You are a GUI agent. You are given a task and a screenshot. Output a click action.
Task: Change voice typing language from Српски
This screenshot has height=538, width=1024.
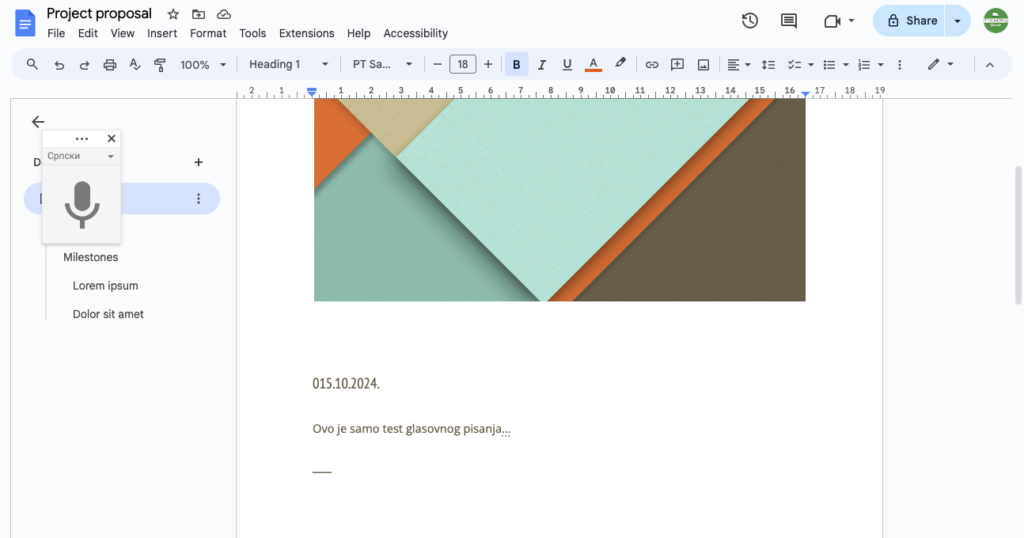(x=81, y=156)
